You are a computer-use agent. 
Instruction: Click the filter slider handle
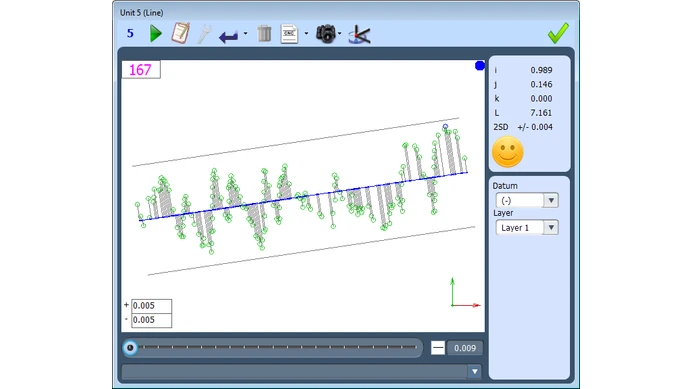point(130,347)
